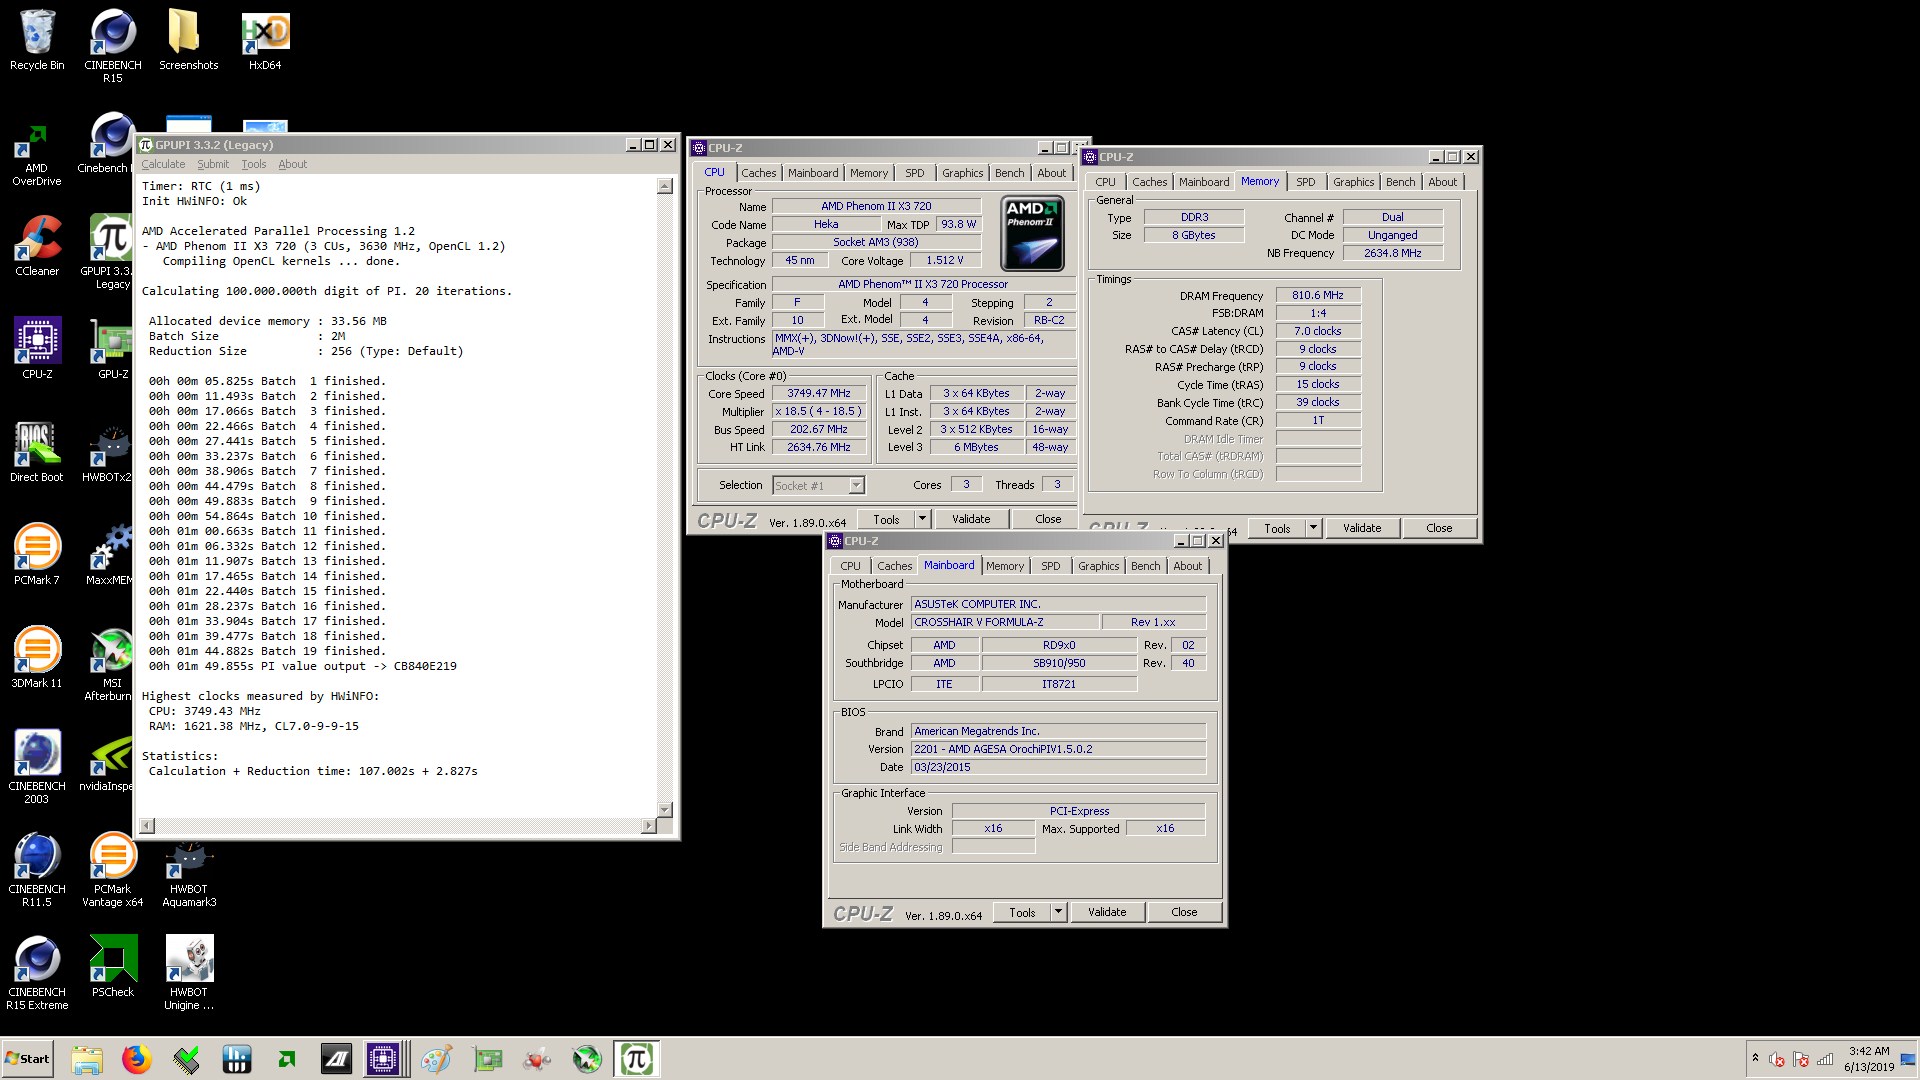
Task: Launch HWBOT Aquamark3 desktop shortcut
Action: click(188, 876)
